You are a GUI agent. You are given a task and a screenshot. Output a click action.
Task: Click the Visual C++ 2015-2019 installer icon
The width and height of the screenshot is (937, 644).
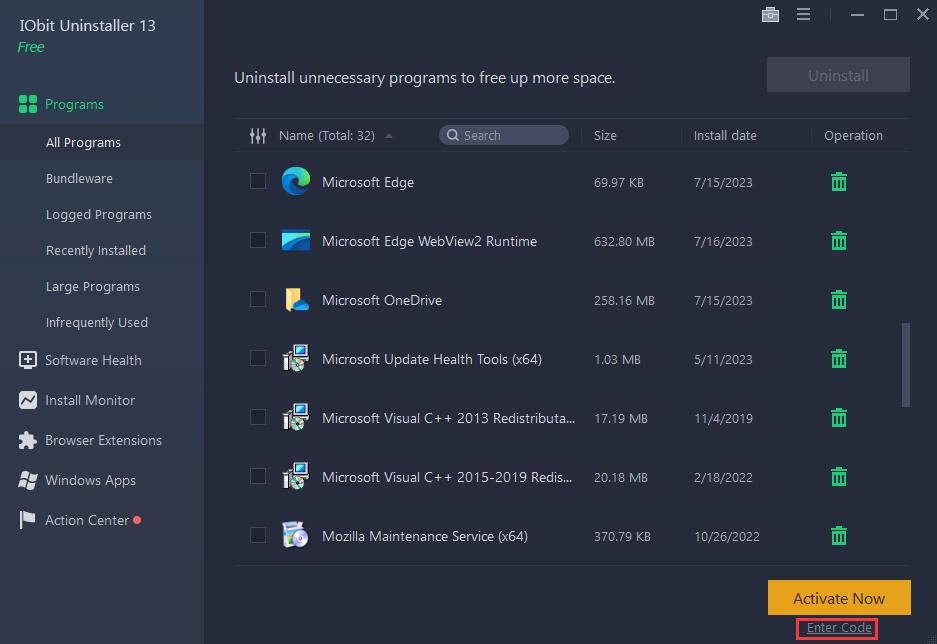point(296,476)
